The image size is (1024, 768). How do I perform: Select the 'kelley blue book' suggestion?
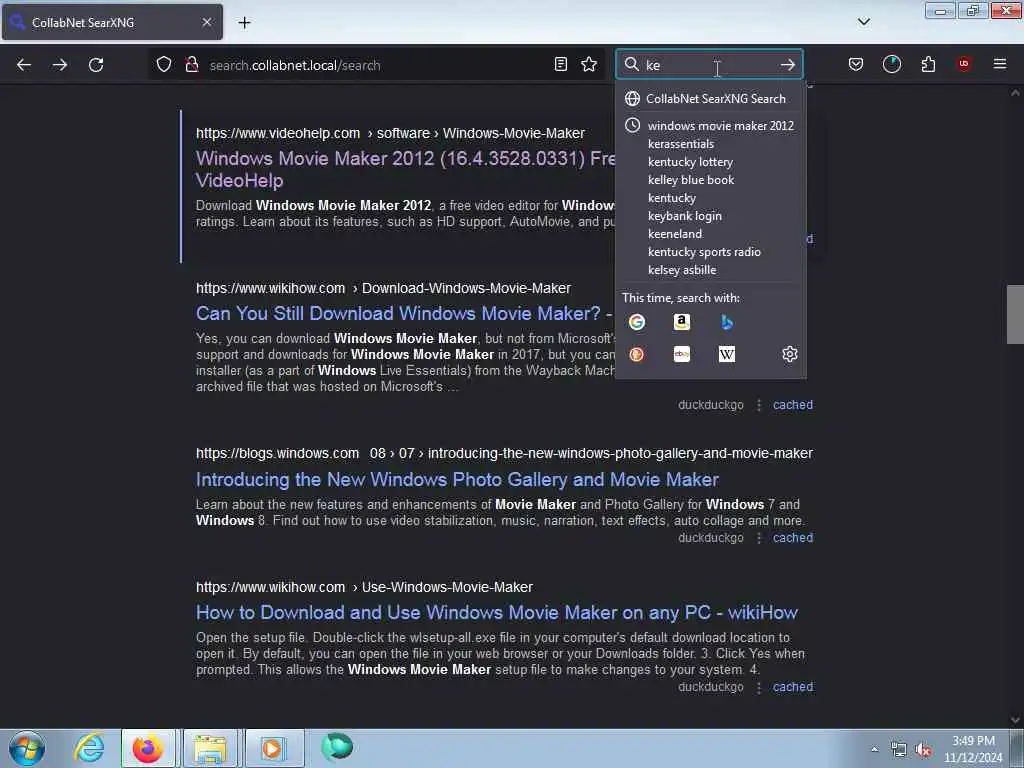coord(711,180)
